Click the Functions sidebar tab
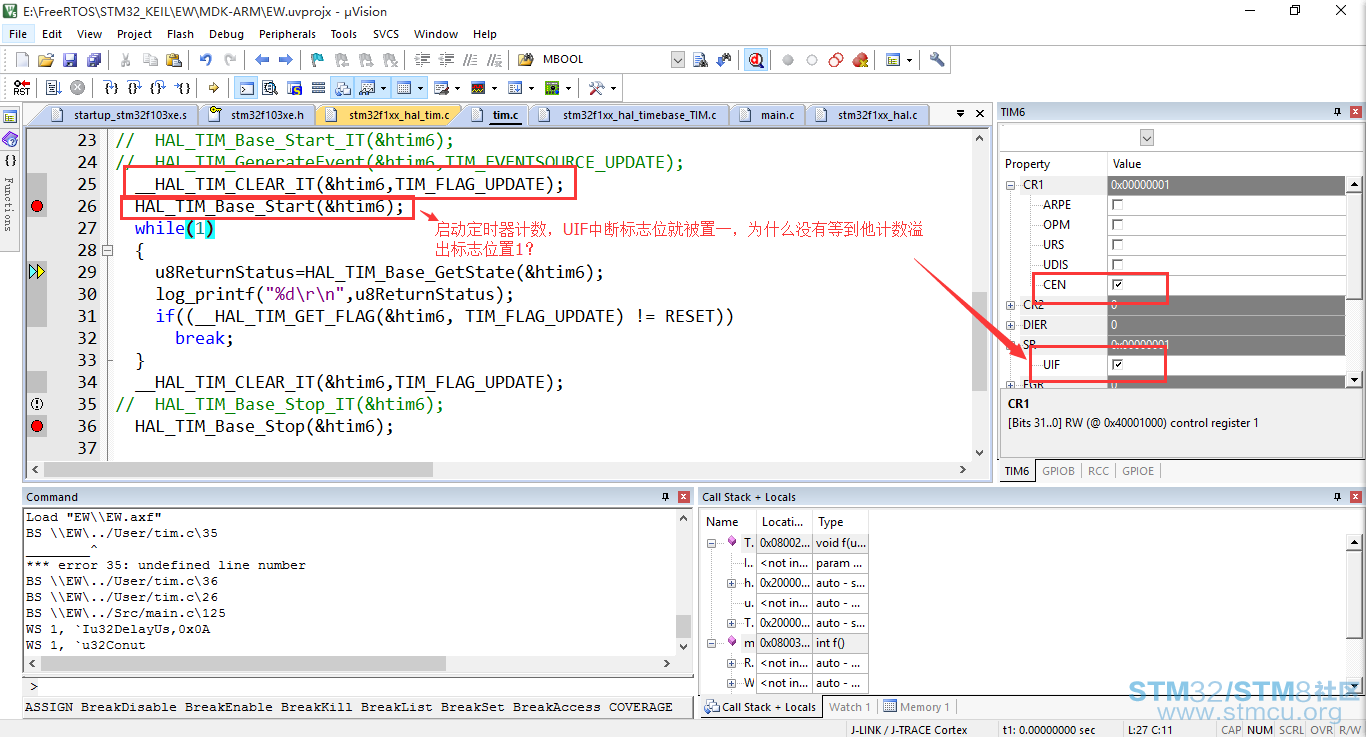The width and height of the screenshot is (1366, 737). (x=9, y=204)
